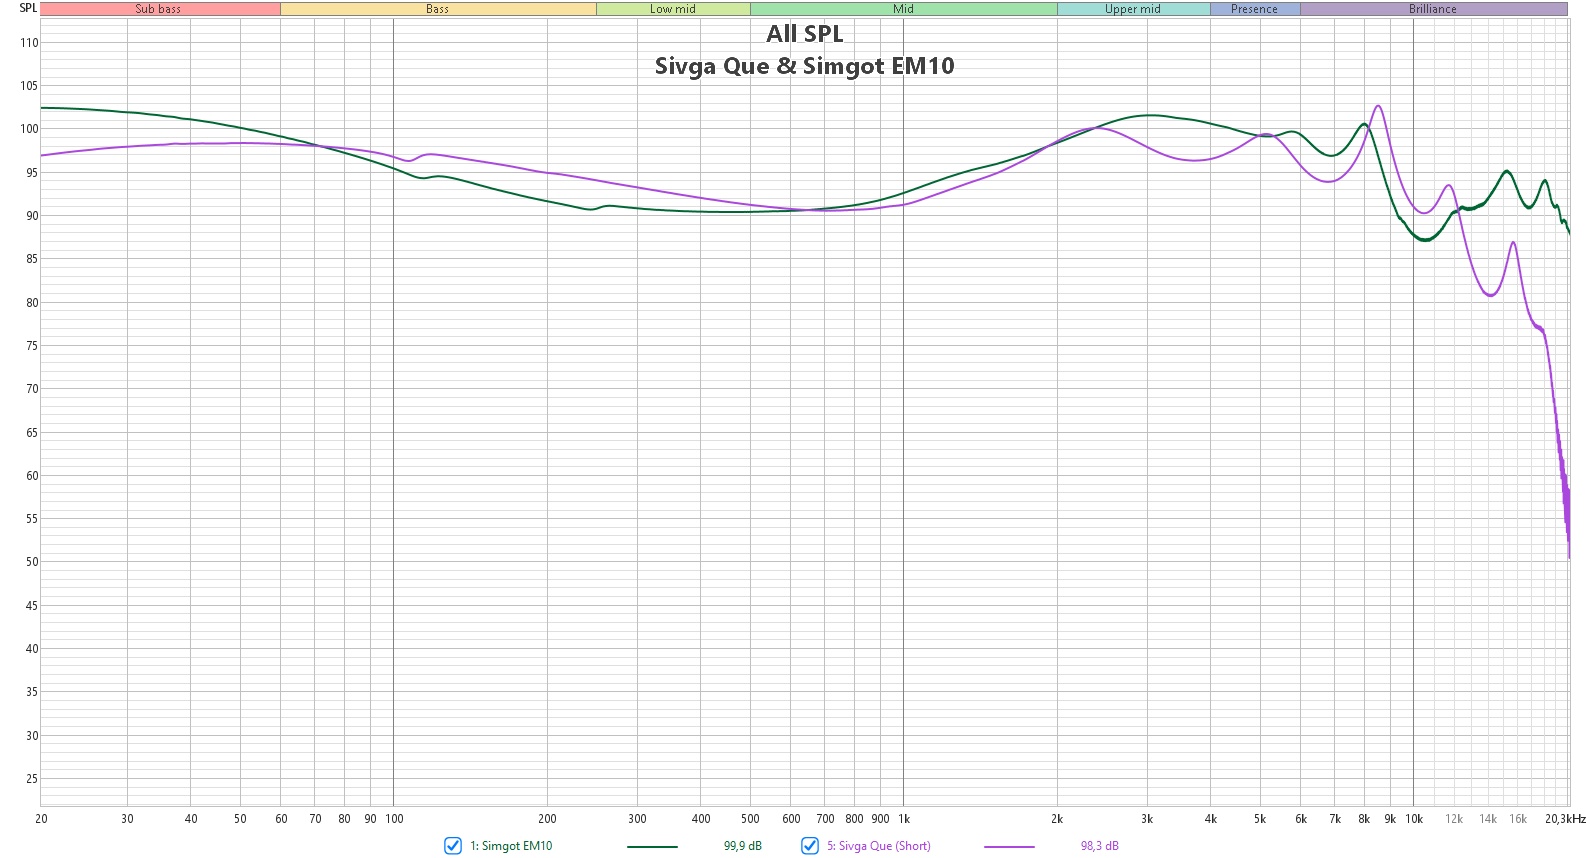
Task: Click the 20 Hz frequency tick label
Action: [41, 819]
